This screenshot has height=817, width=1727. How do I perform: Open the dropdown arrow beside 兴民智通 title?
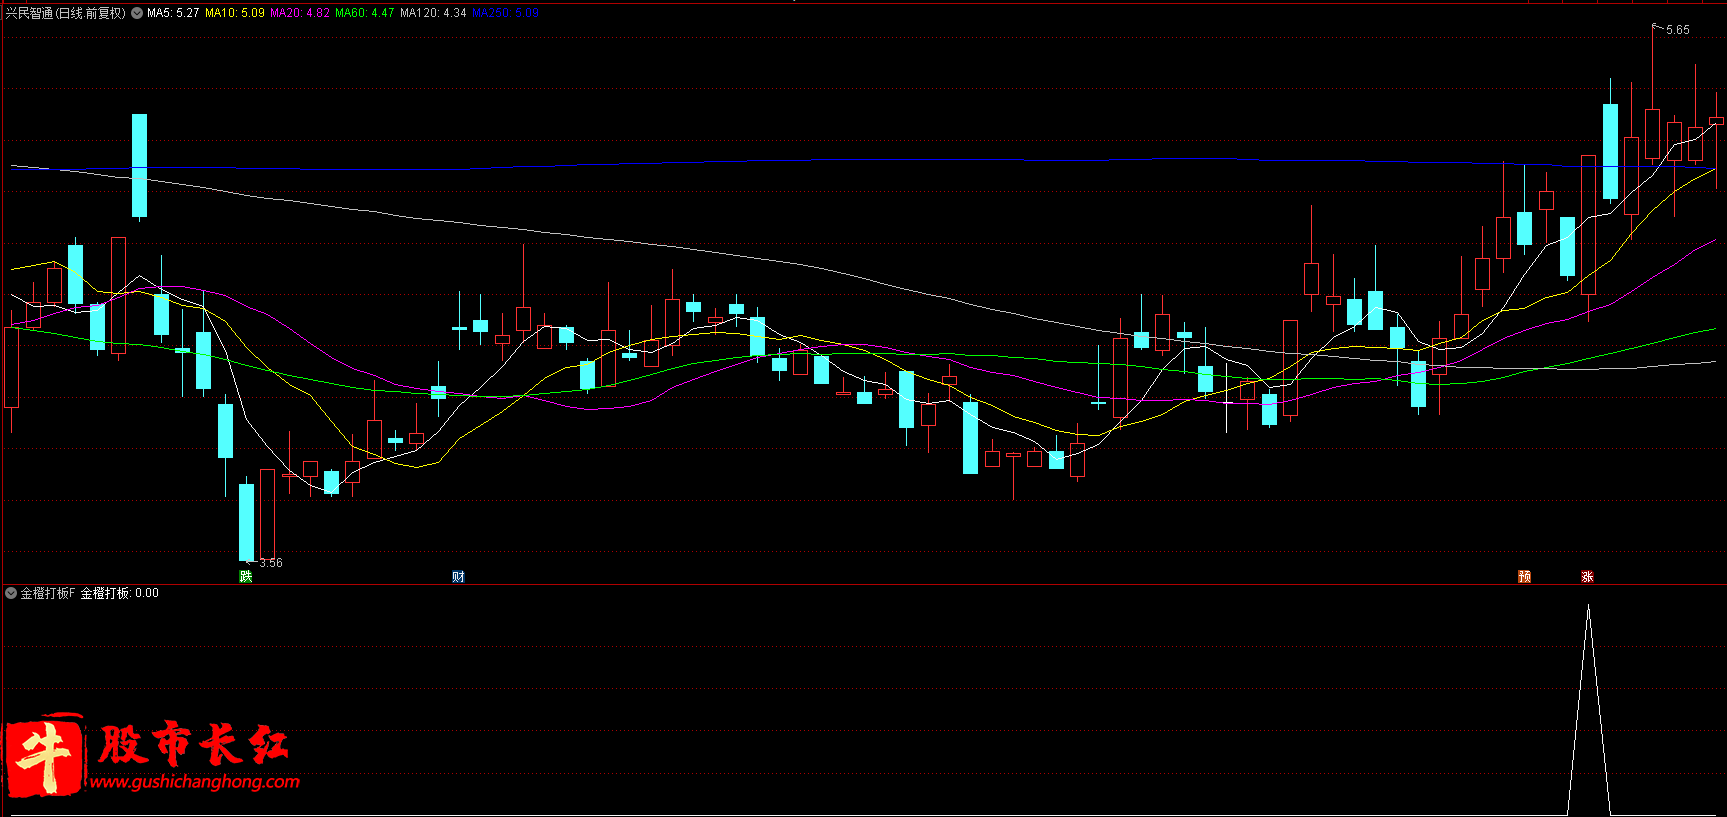click(x=137, y=13)
